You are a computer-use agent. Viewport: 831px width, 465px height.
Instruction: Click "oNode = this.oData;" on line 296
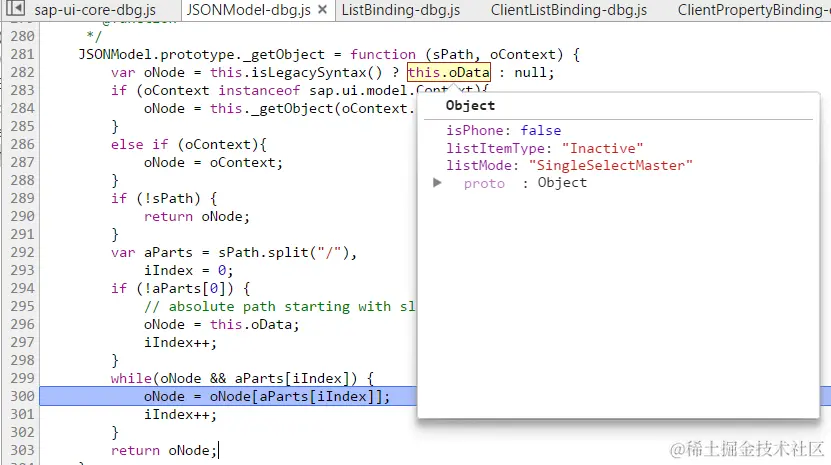222,324
